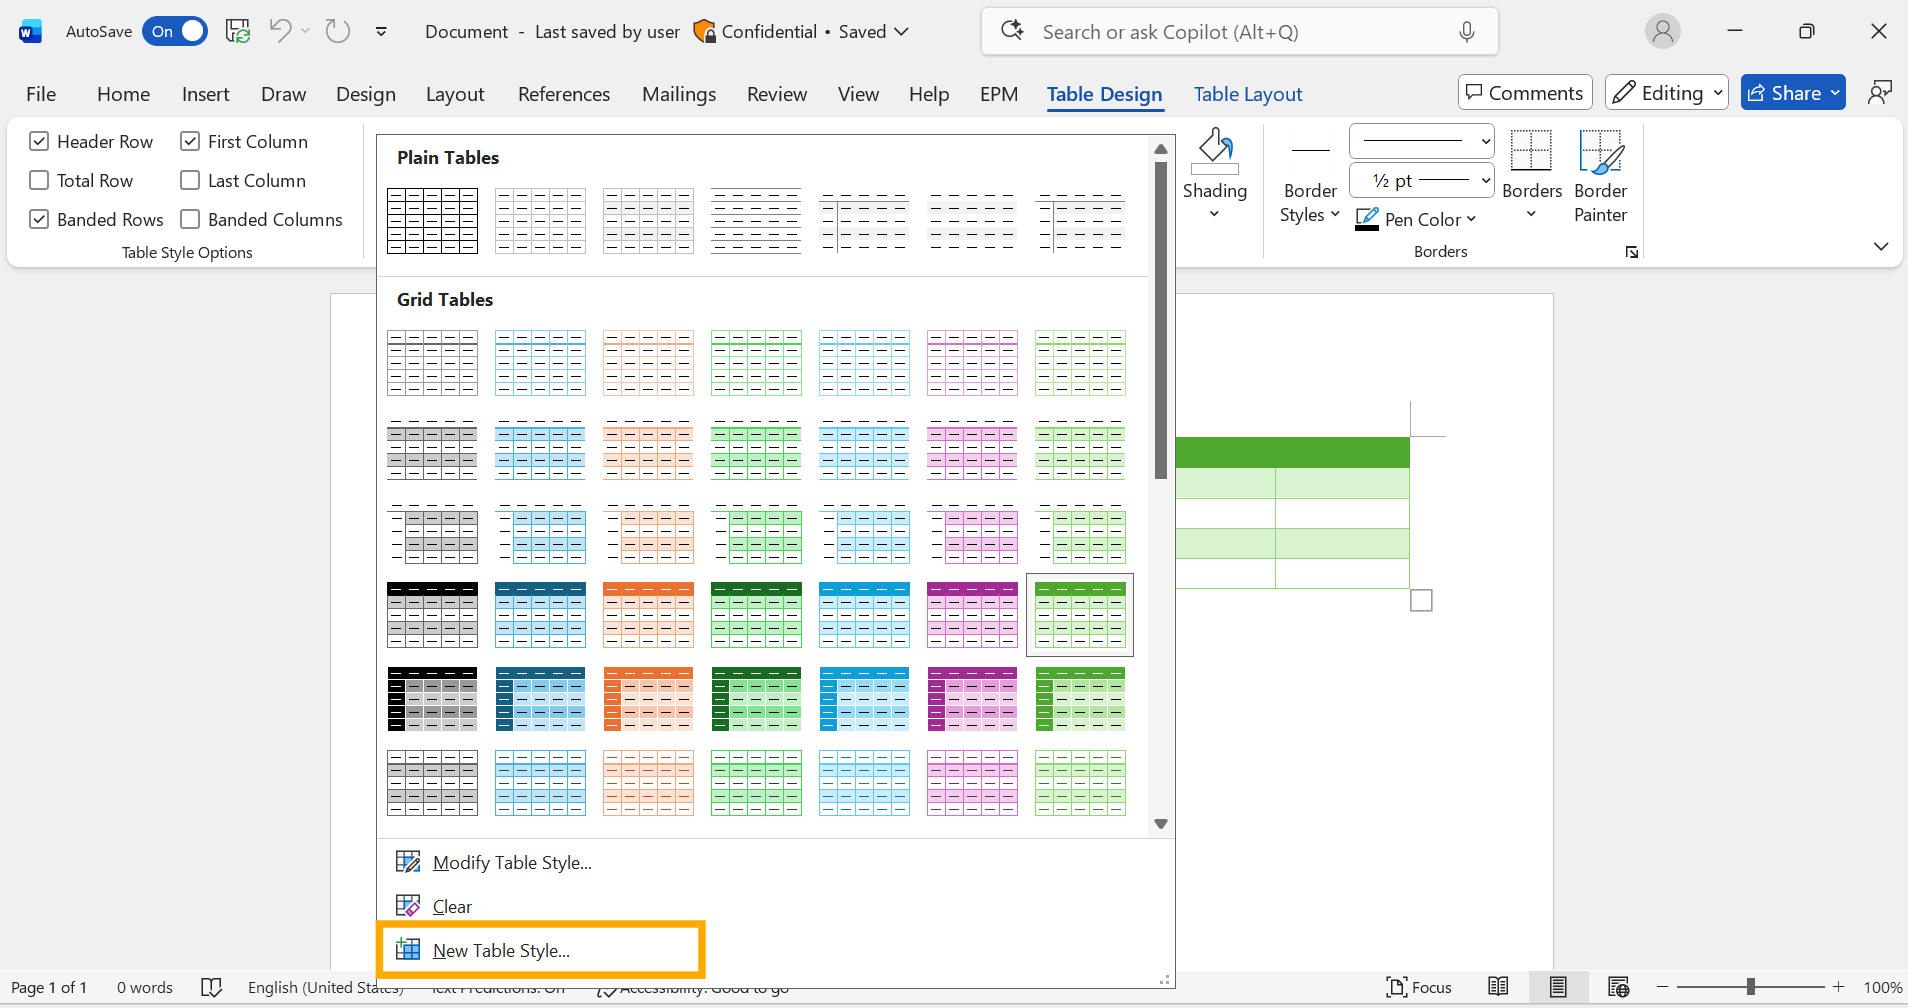This screenshot has height=1008, width=1908.
Task: Click the Page 1 of 1 status
Action: point(49,987)
